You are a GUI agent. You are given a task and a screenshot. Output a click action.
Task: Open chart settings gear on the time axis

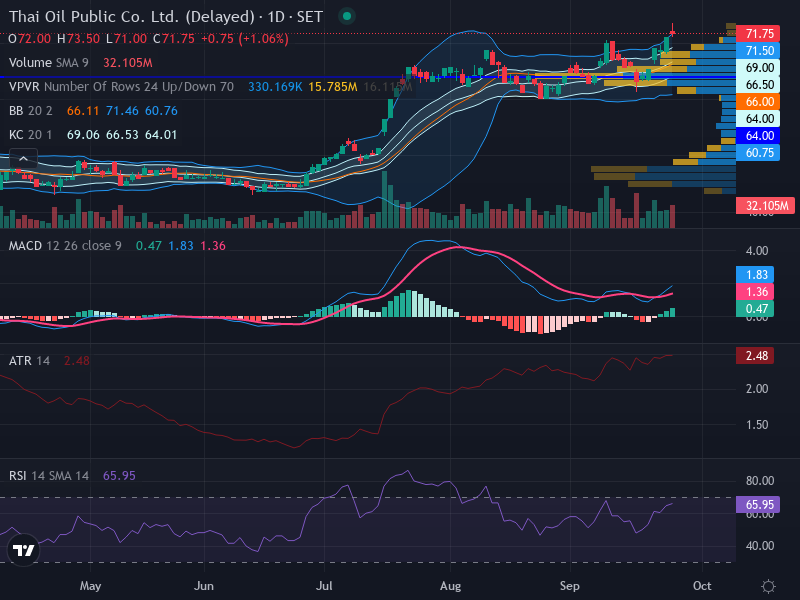tap(768, 586)
